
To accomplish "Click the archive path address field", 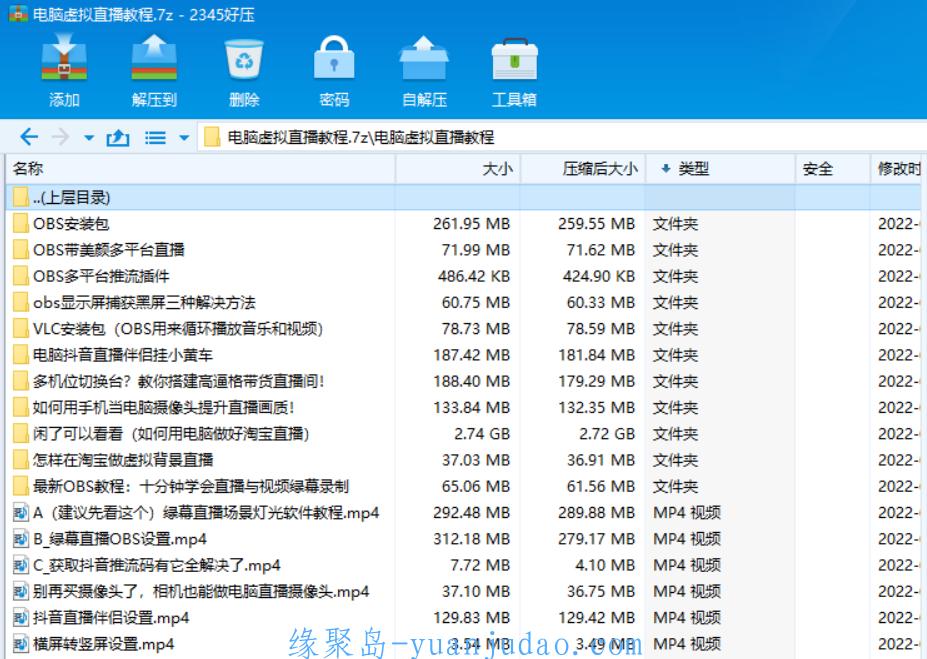I will pos(562,137).
